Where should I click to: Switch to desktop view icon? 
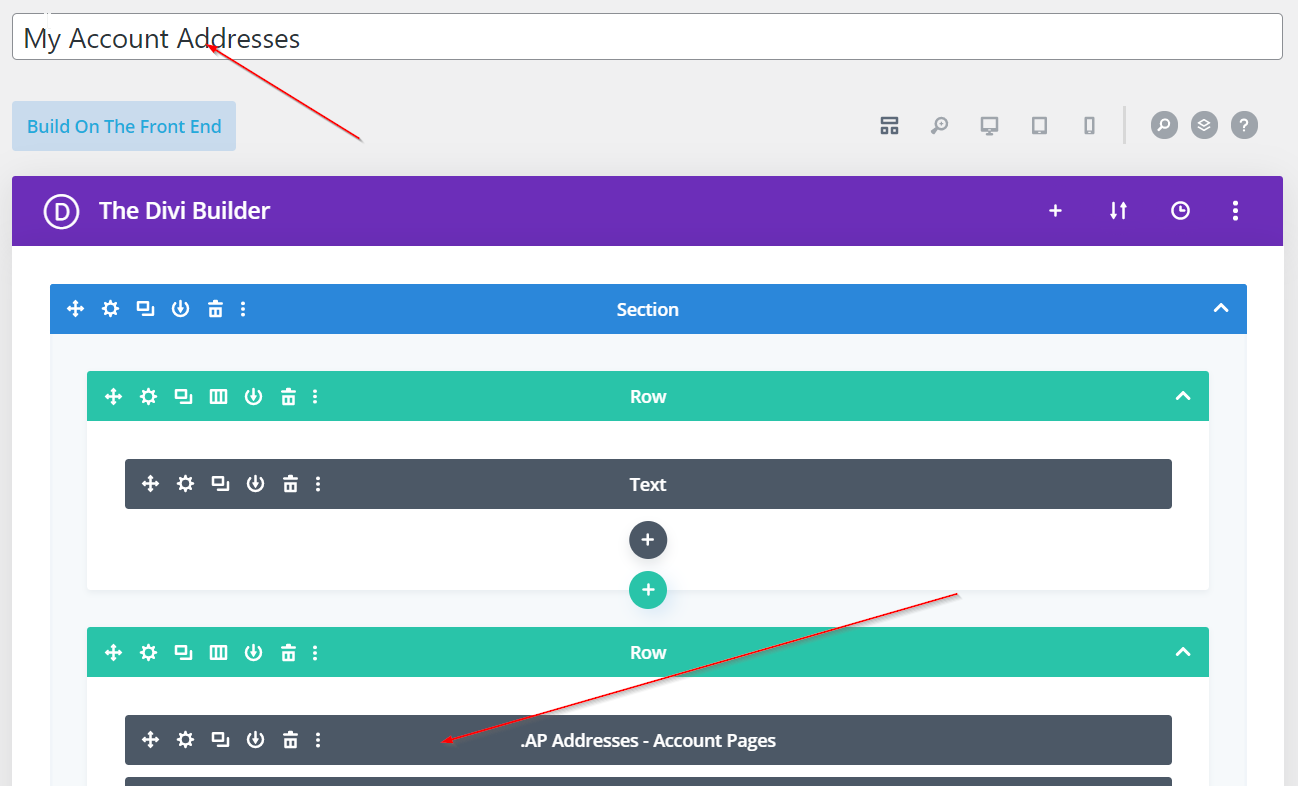coord(989,125)
